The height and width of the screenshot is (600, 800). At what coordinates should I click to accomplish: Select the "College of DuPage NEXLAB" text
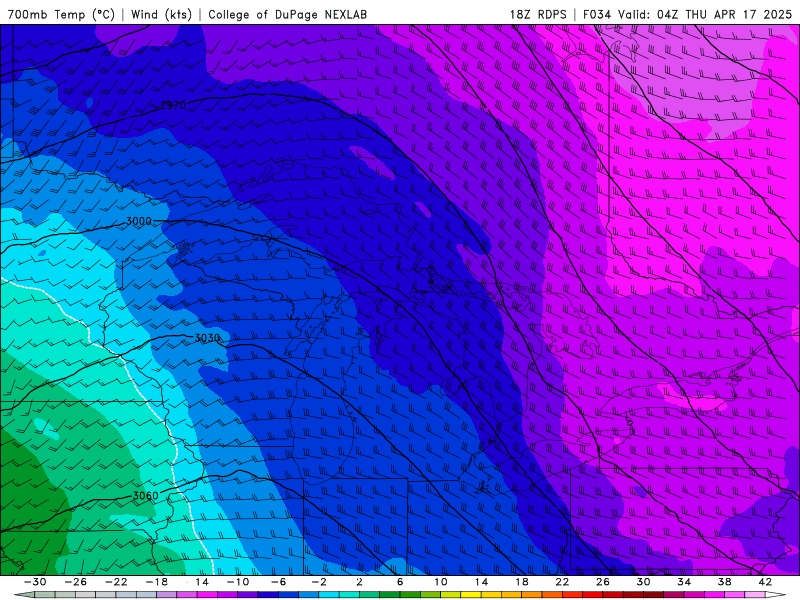tap(287, 14)
